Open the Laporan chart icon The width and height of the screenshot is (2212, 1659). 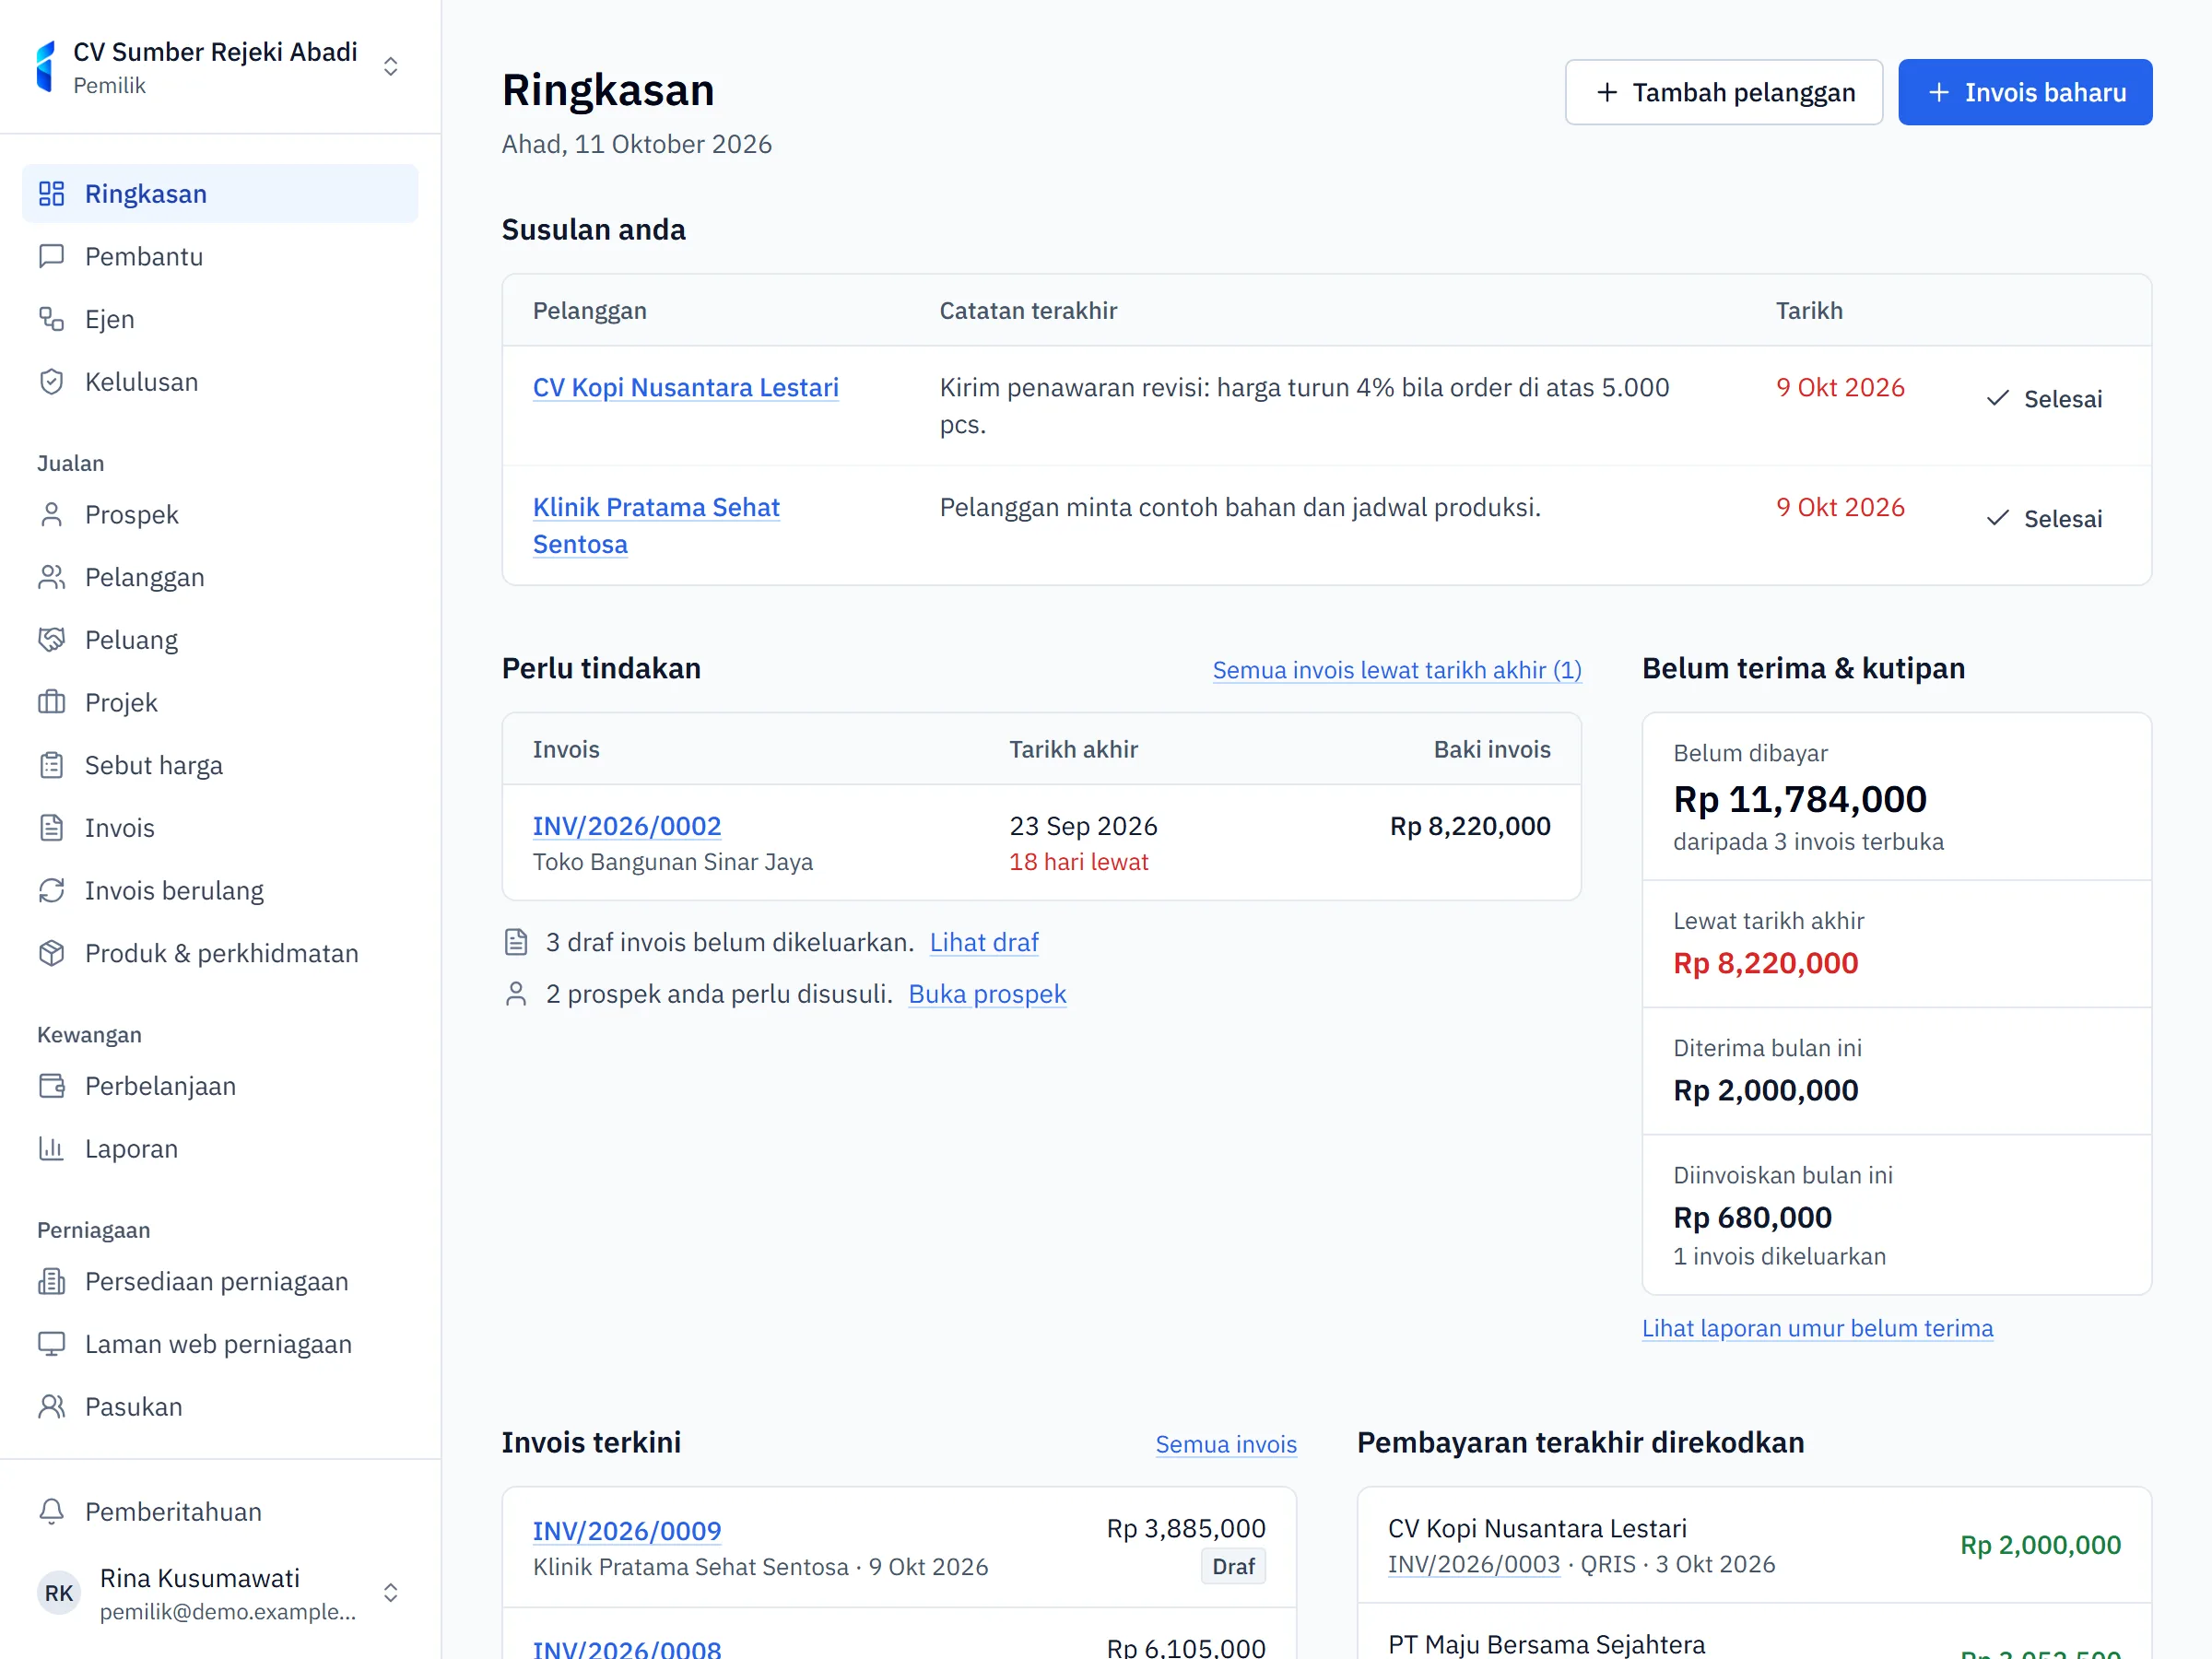[x=51, y=1149]
